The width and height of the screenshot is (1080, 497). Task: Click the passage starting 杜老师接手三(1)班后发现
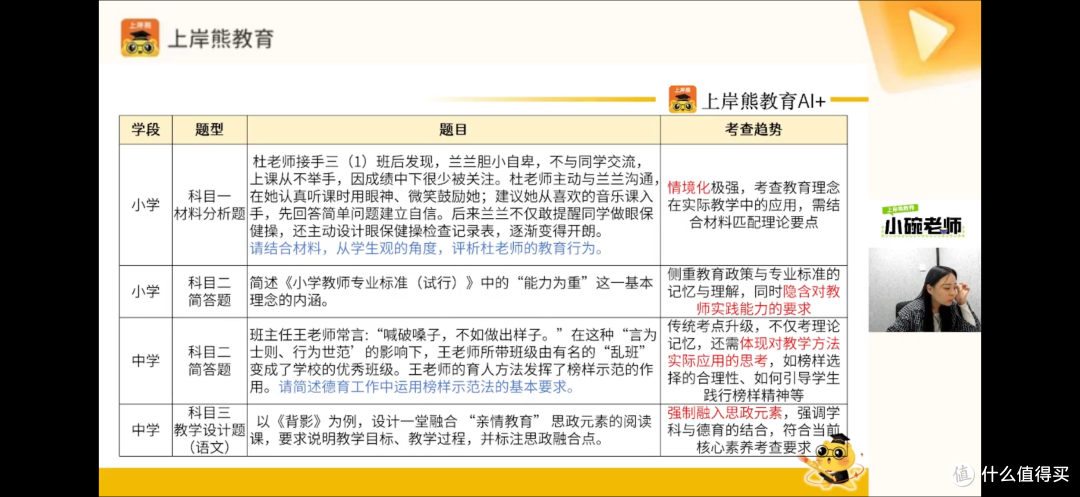point(453,196)
